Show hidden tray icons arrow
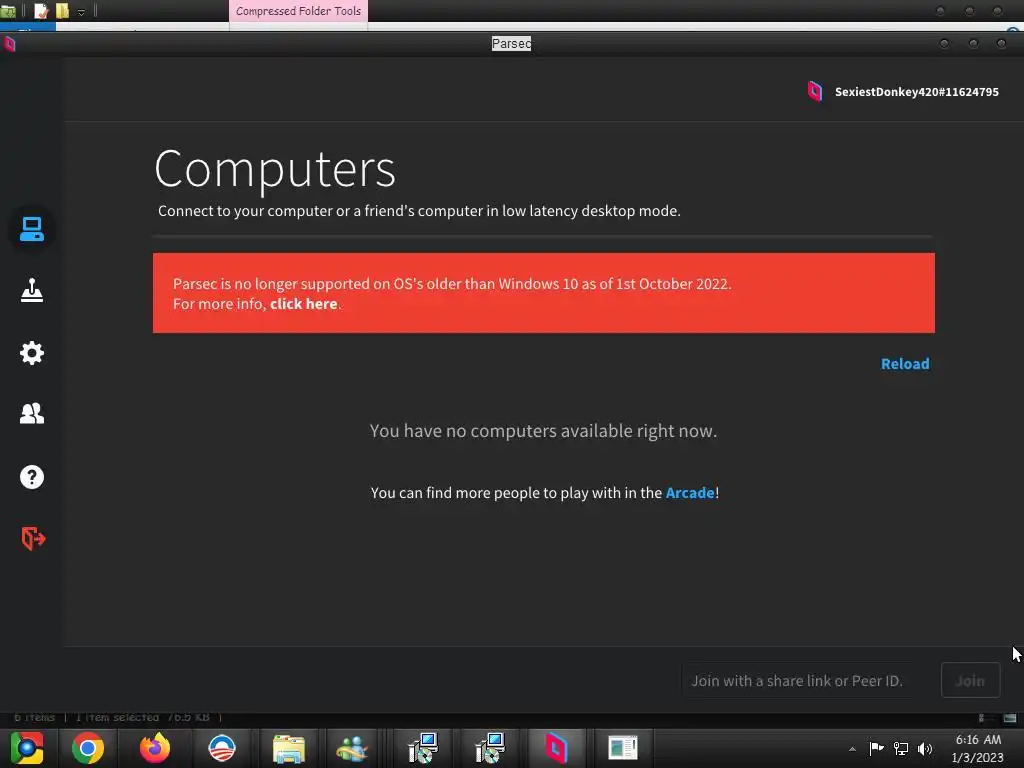 point(852,749)
